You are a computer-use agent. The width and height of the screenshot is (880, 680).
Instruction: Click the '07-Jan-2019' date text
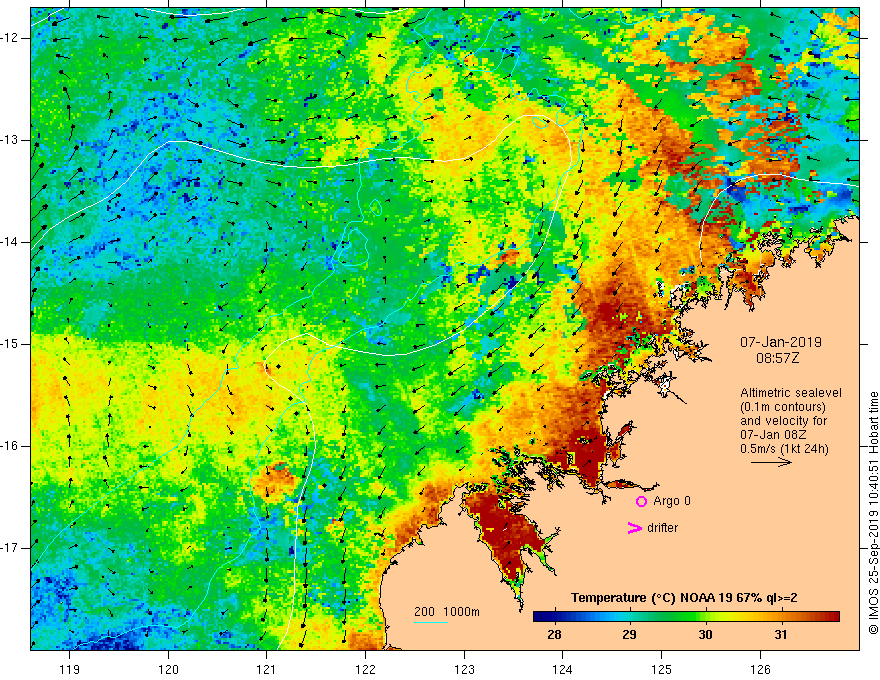(781, 342)
